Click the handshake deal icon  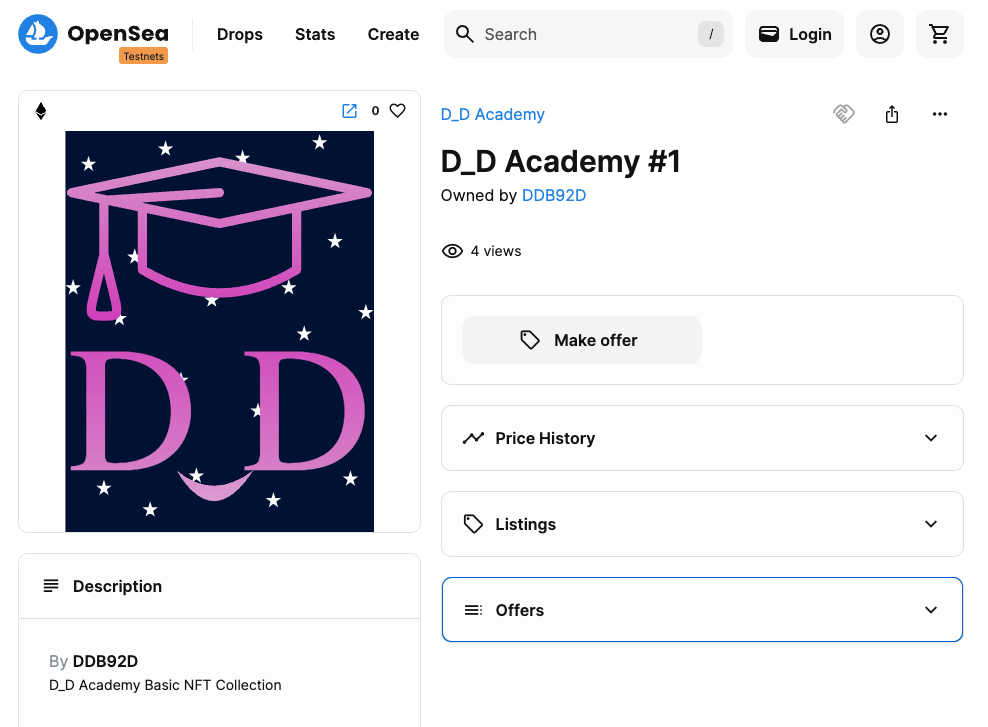(x=844, y=114)
